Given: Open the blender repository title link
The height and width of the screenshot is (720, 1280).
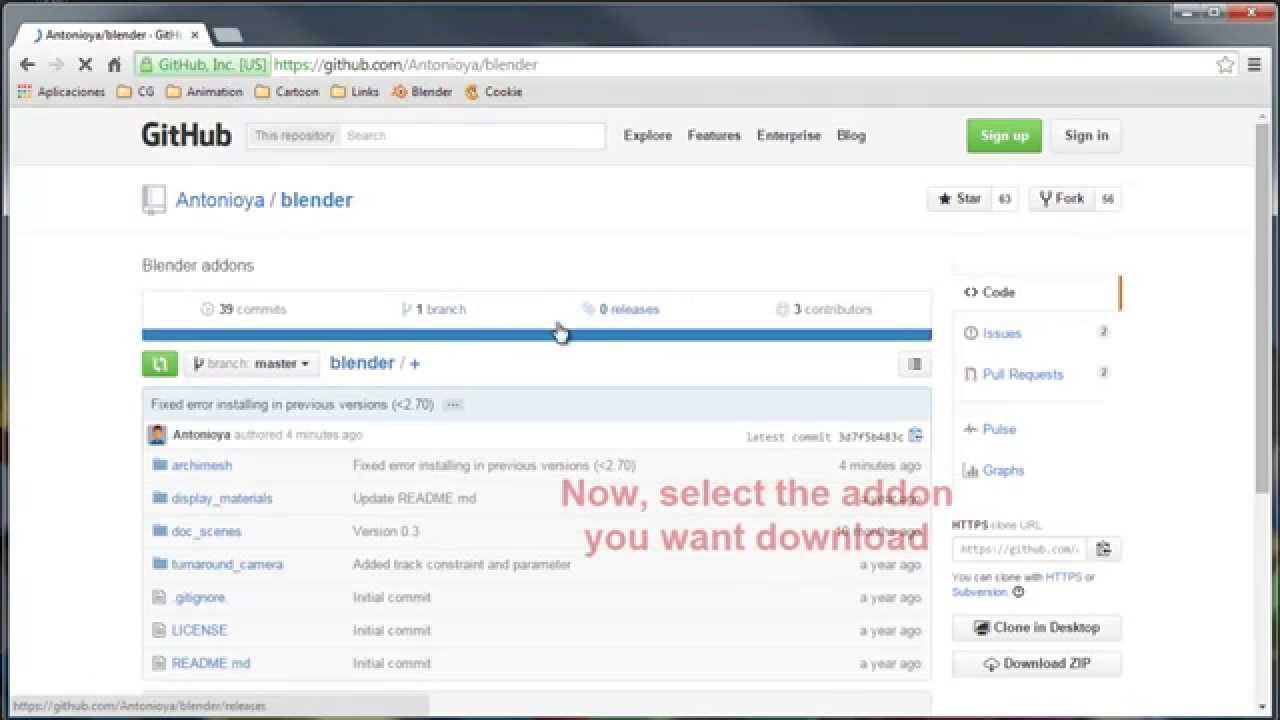Looking at the screenshot, I should pyautogui.click(x=317, y=200).
